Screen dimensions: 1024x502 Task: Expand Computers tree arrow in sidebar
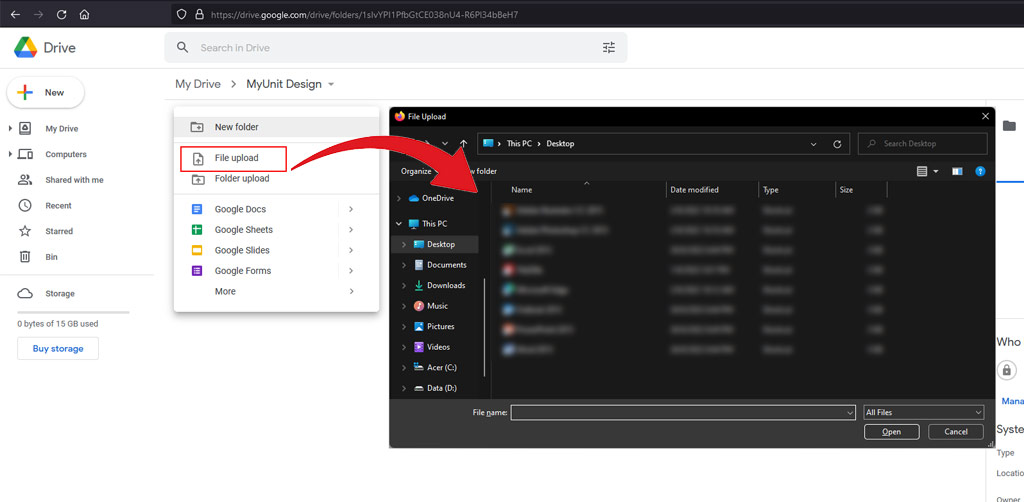click(x=10, y=154)
